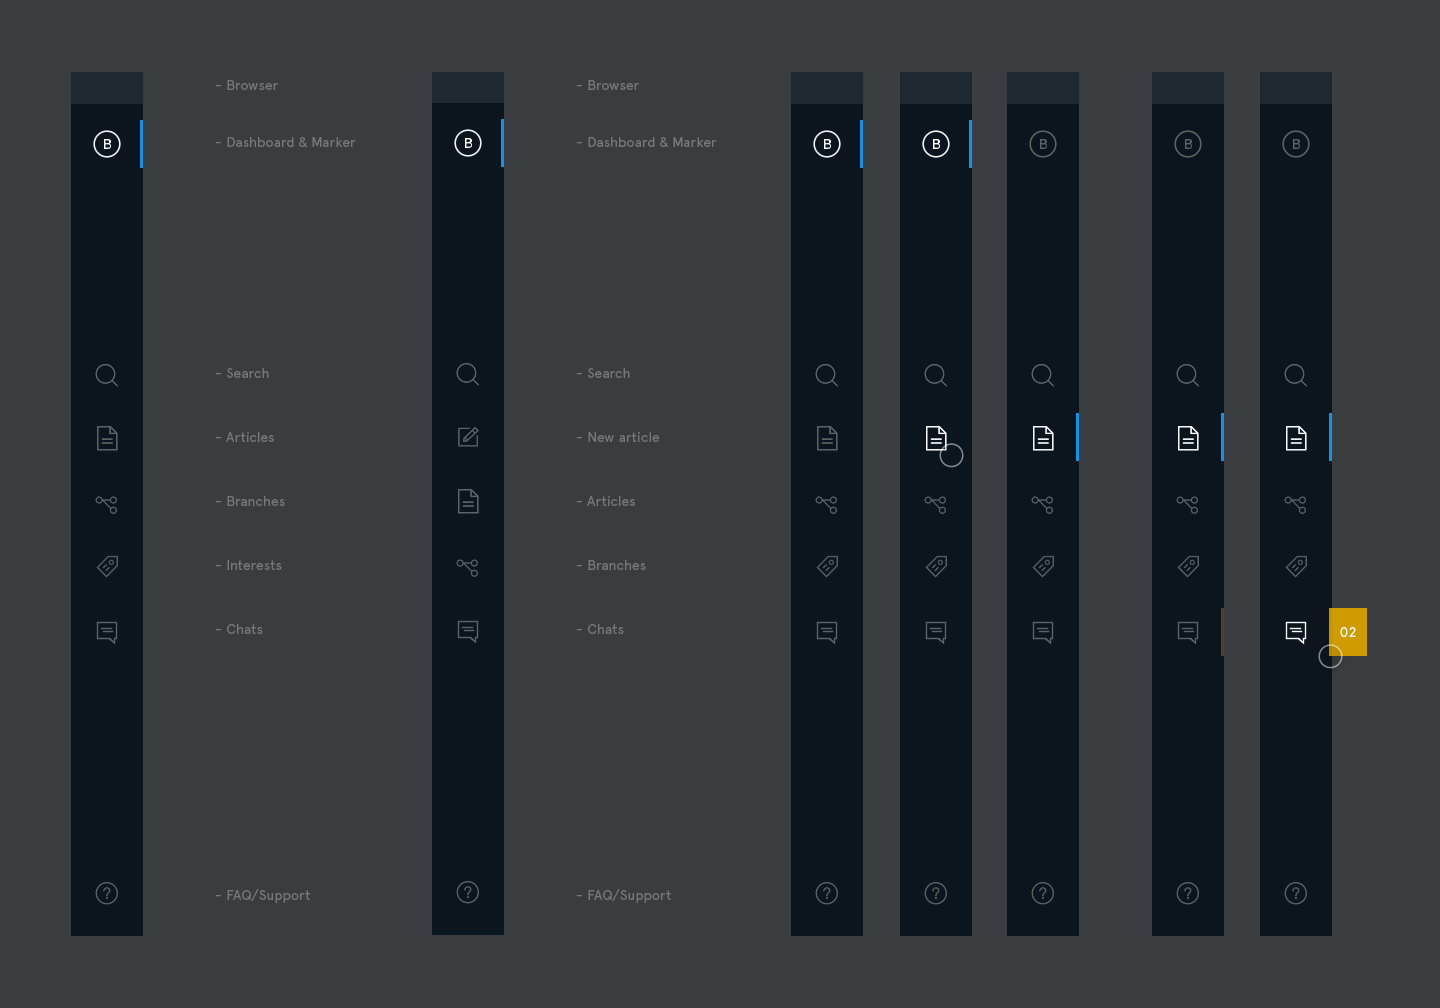Open the Articles document icon in leftmost sidebar
The image size is (1440, 1008).
click(107, 438)
